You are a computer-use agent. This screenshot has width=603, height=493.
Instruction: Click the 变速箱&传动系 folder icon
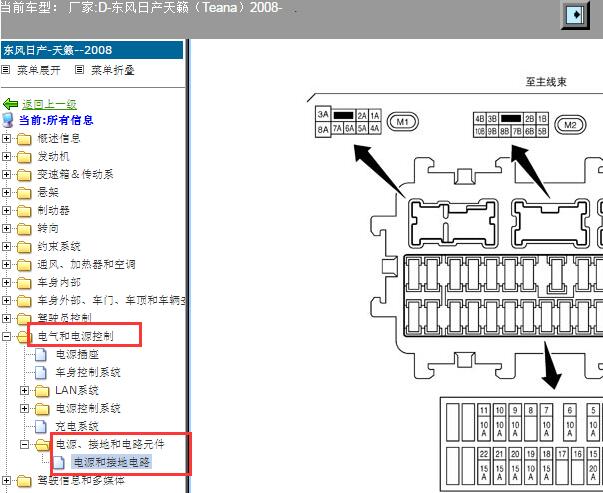[24, 175]
